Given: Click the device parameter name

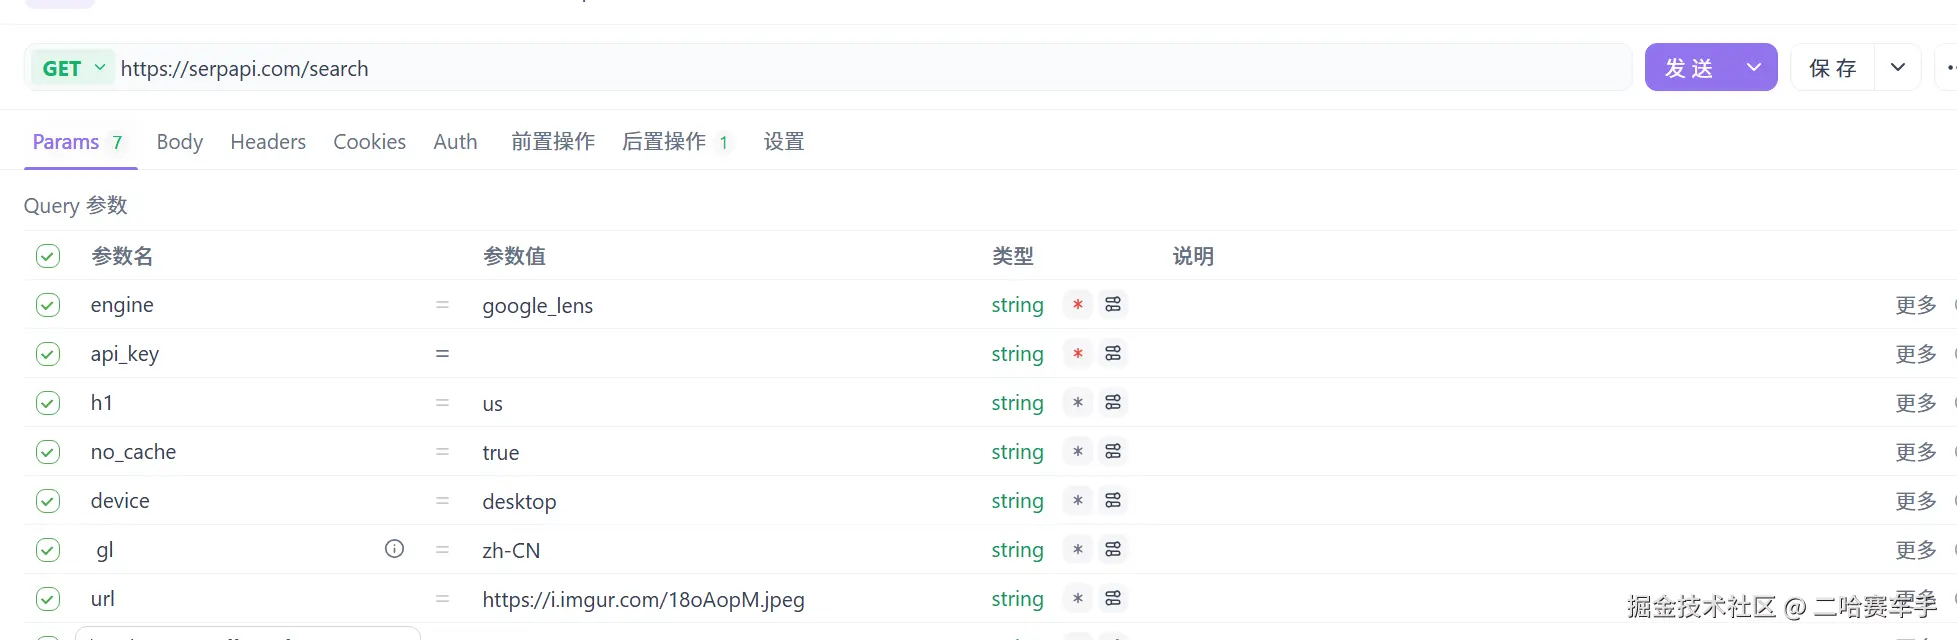Looking at the screenshot, I should click(120, 501).
